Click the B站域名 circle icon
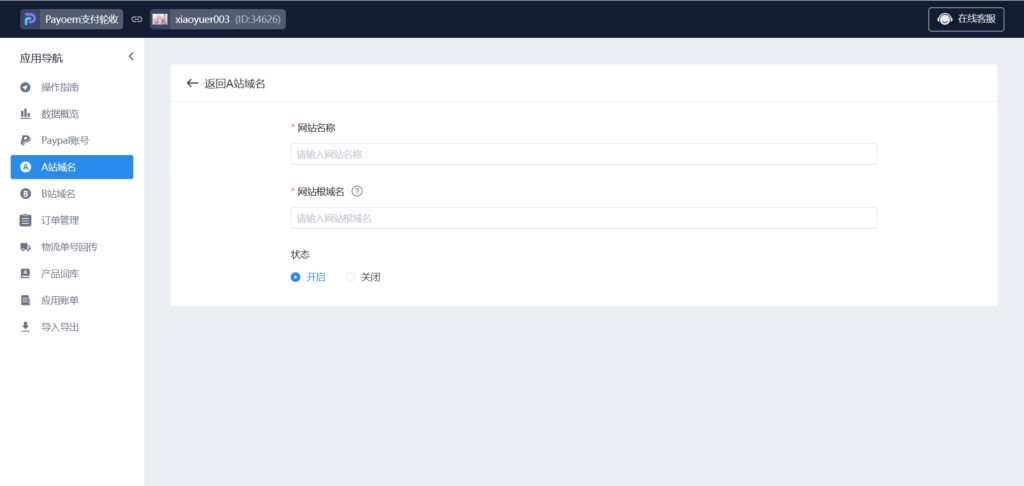 click(25, 194)
